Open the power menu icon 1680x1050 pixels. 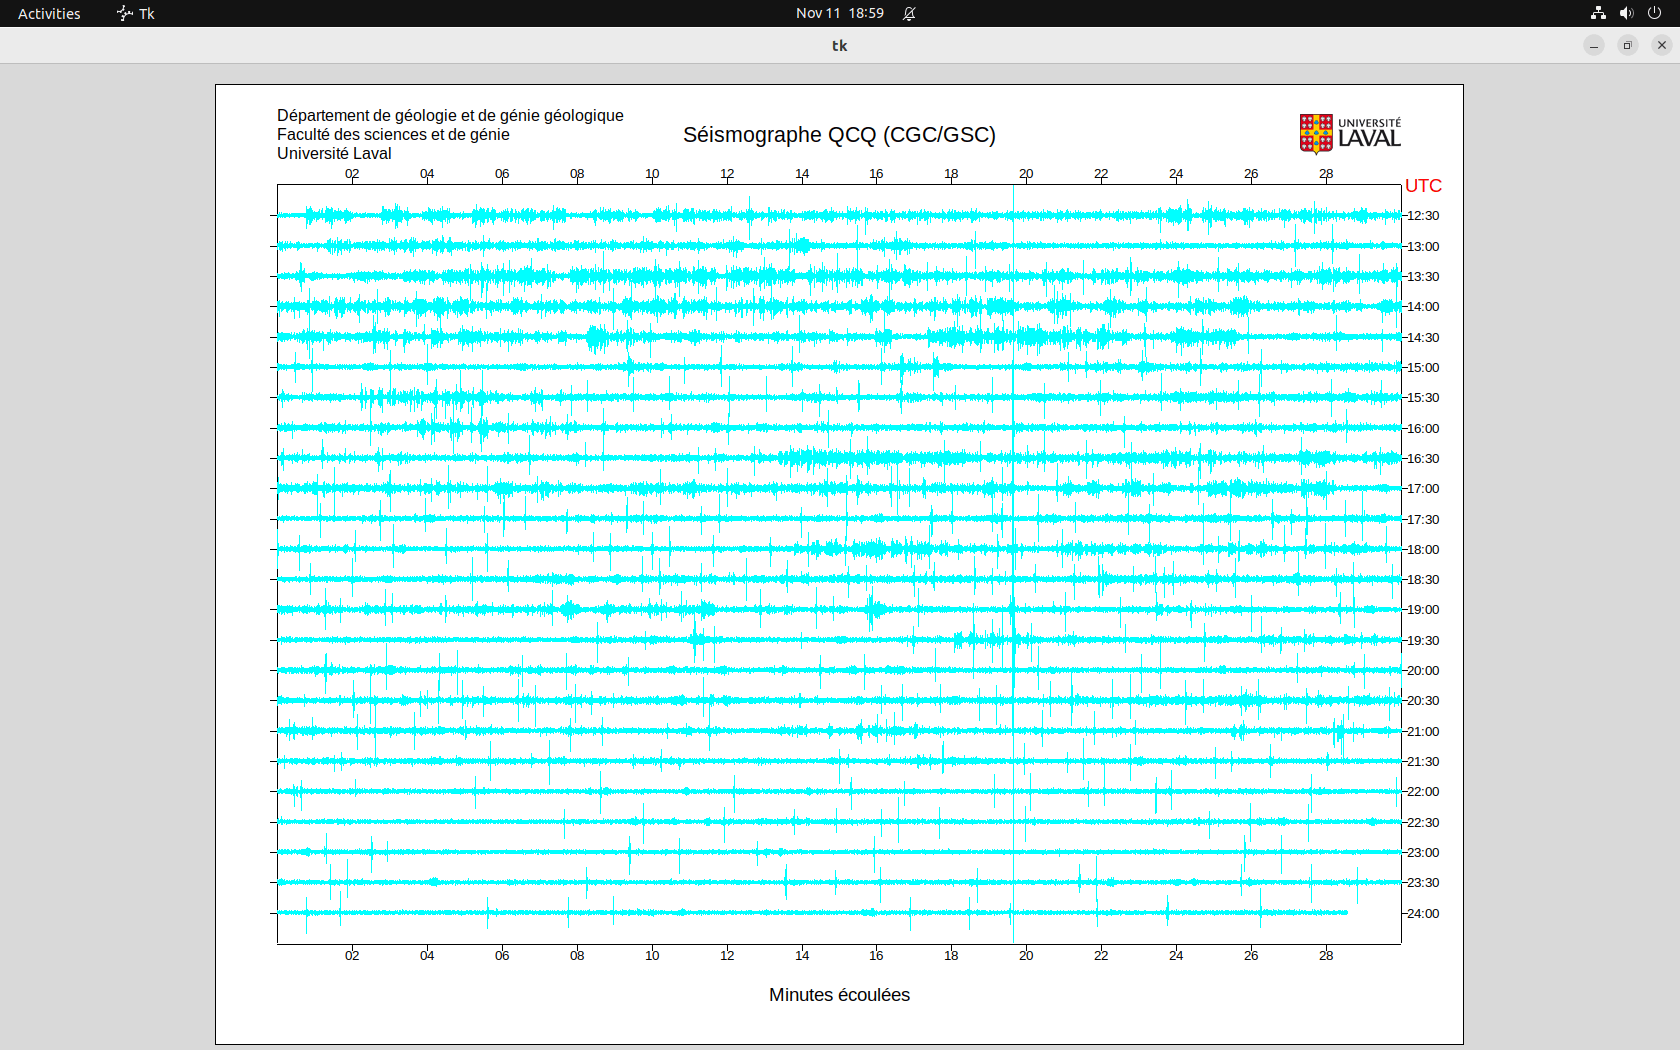(x=1654, y=13)
